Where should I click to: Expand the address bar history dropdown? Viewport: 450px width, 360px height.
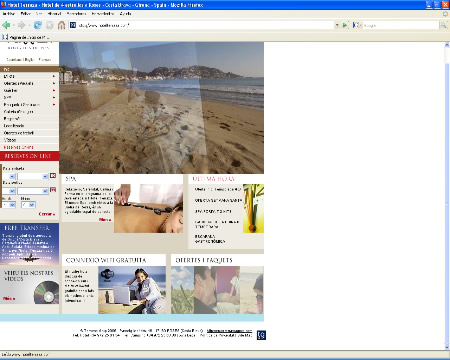[x=337, y=25]
